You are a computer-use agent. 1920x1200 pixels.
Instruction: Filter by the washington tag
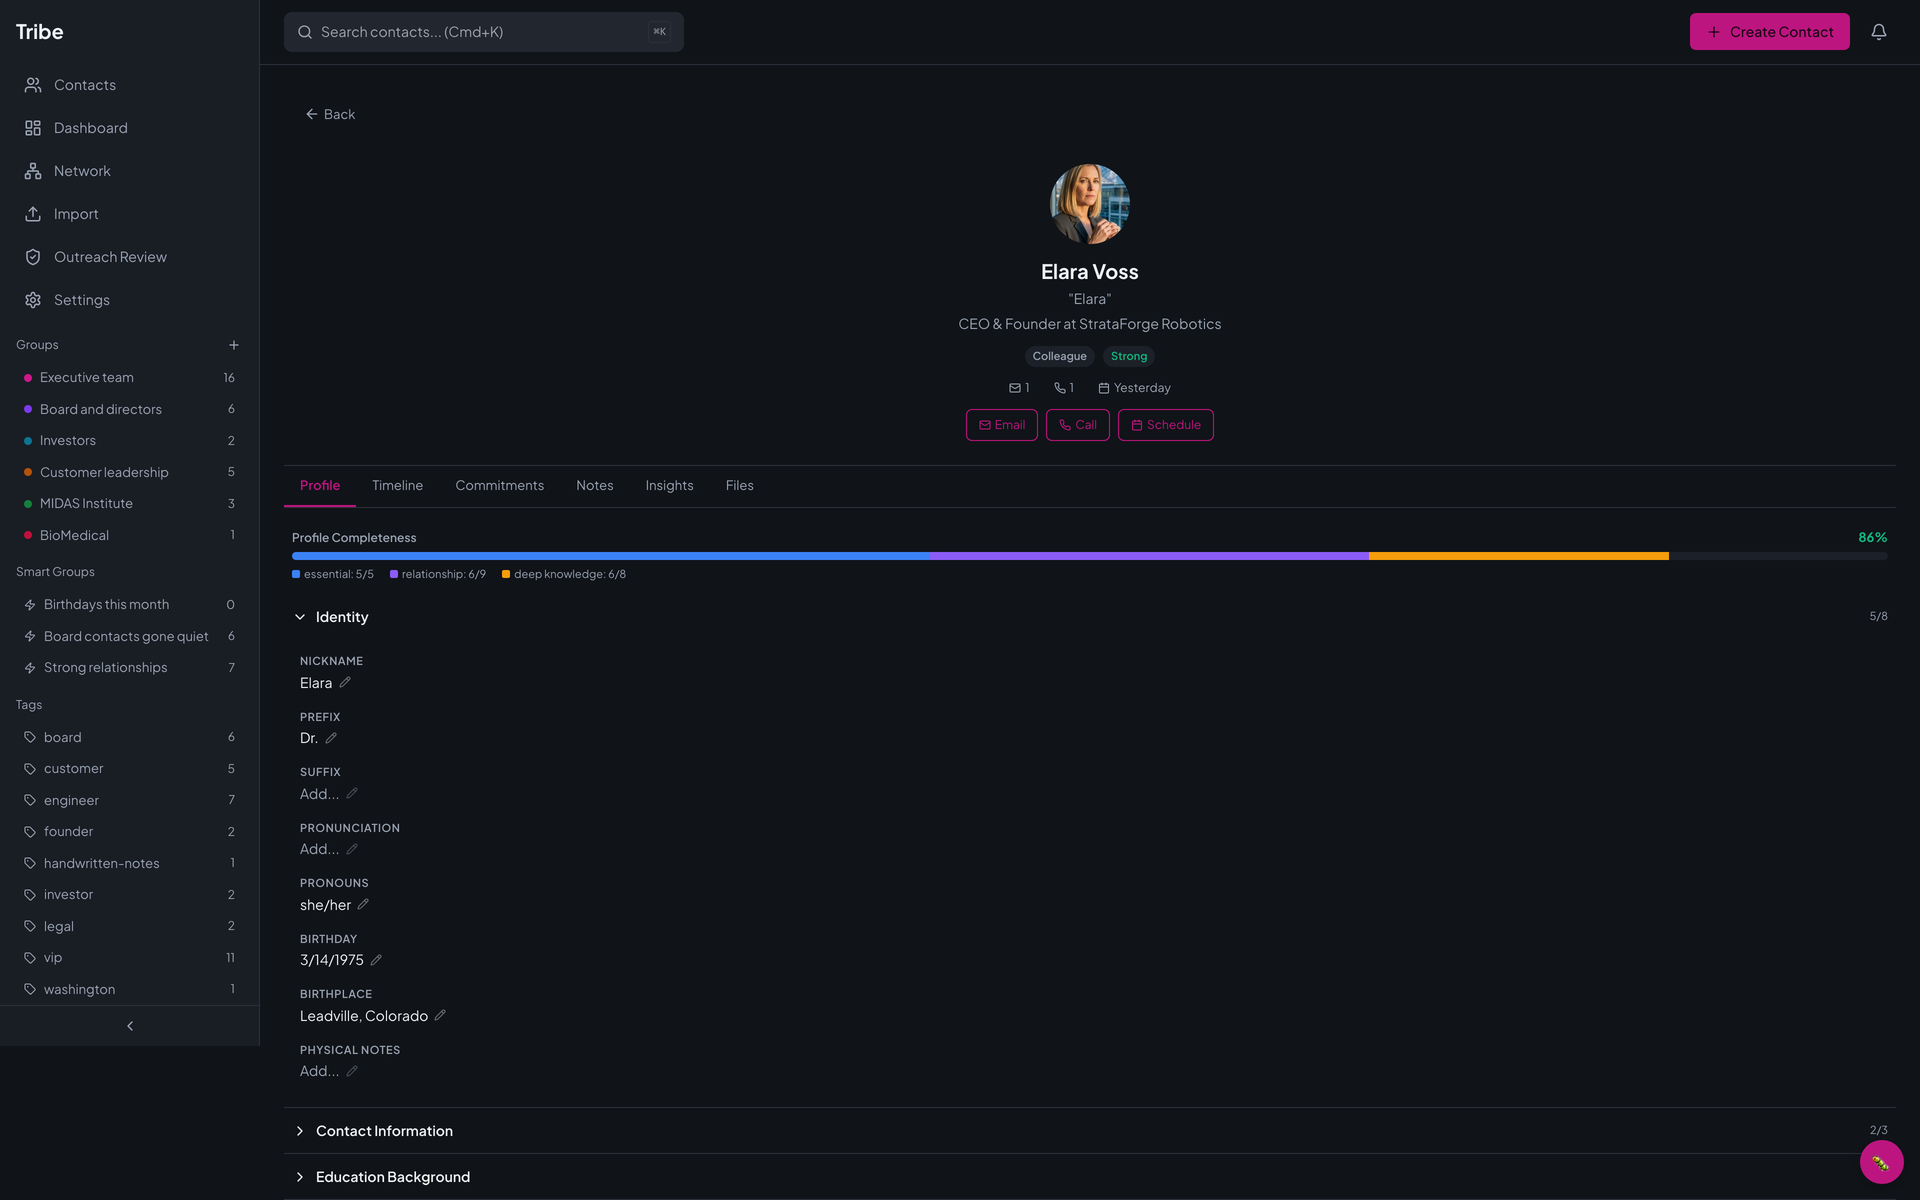130,990
